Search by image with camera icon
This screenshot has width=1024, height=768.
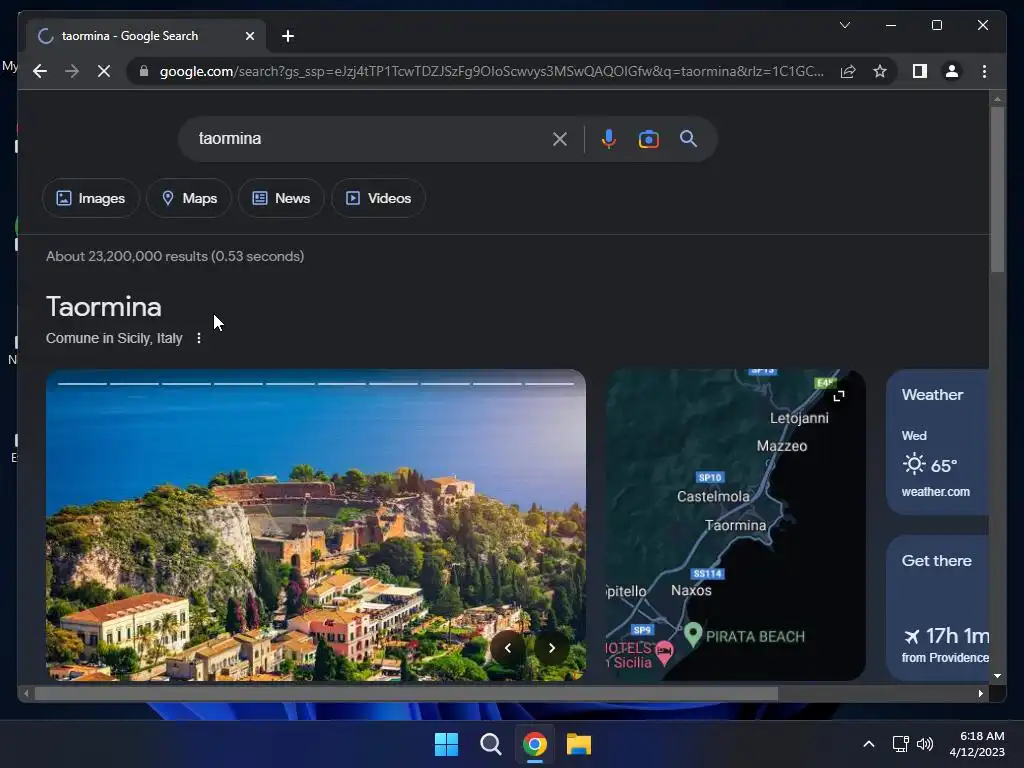tap(648, 139)
